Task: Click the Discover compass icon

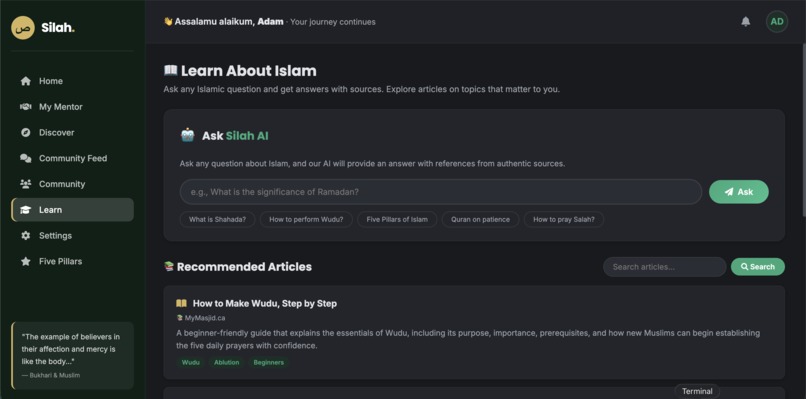Action: coord(26,133)
